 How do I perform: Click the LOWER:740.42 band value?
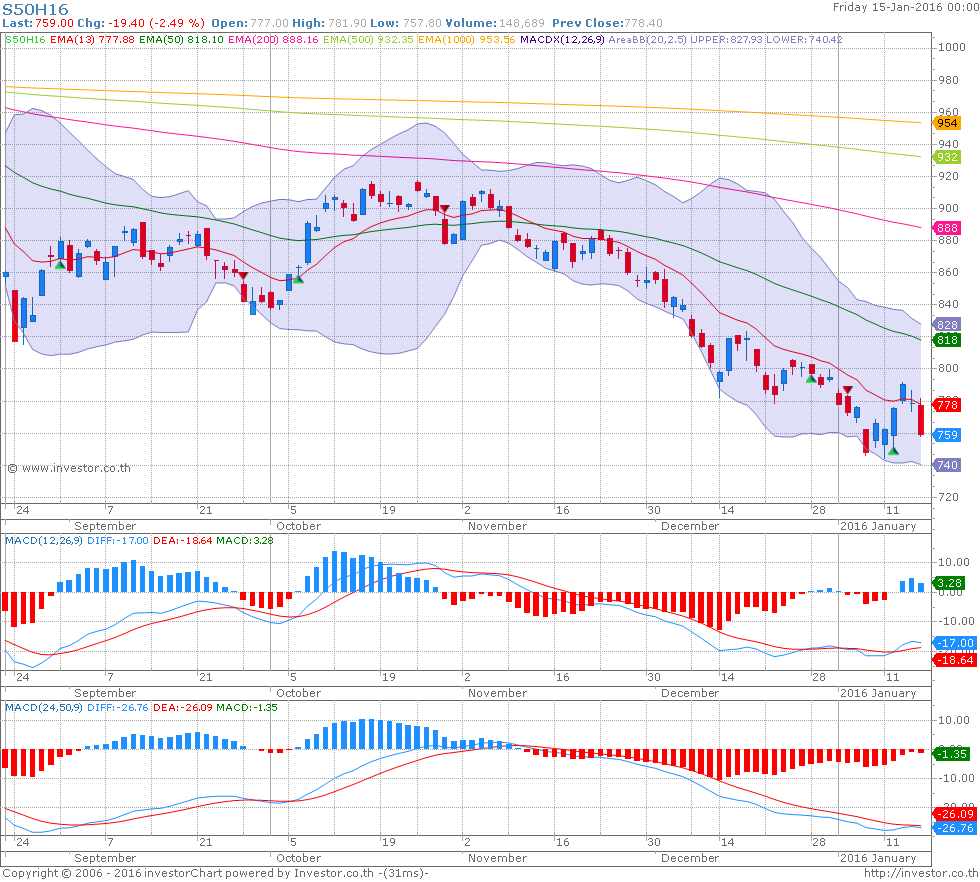click(x=804, y=39)
